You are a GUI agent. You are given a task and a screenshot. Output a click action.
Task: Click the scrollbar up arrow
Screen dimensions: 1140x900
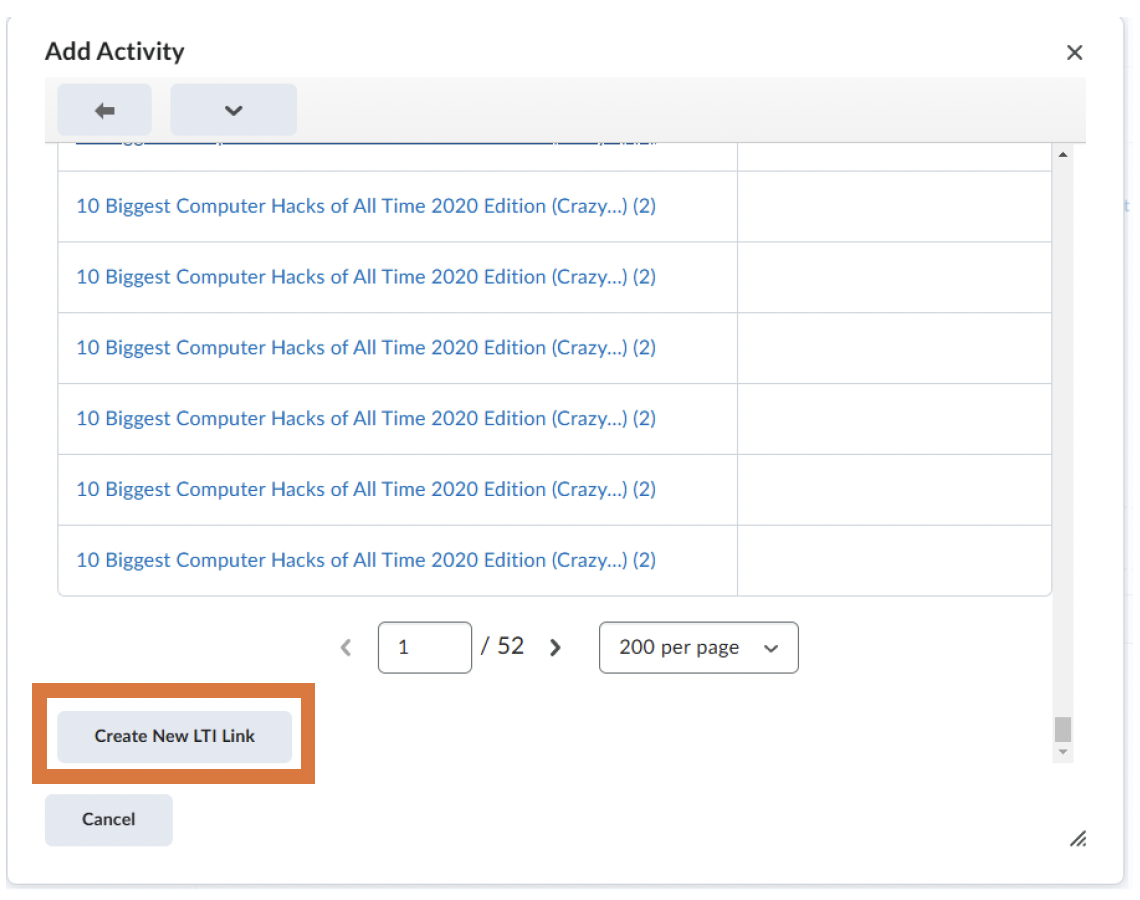tap(1062, 155)
